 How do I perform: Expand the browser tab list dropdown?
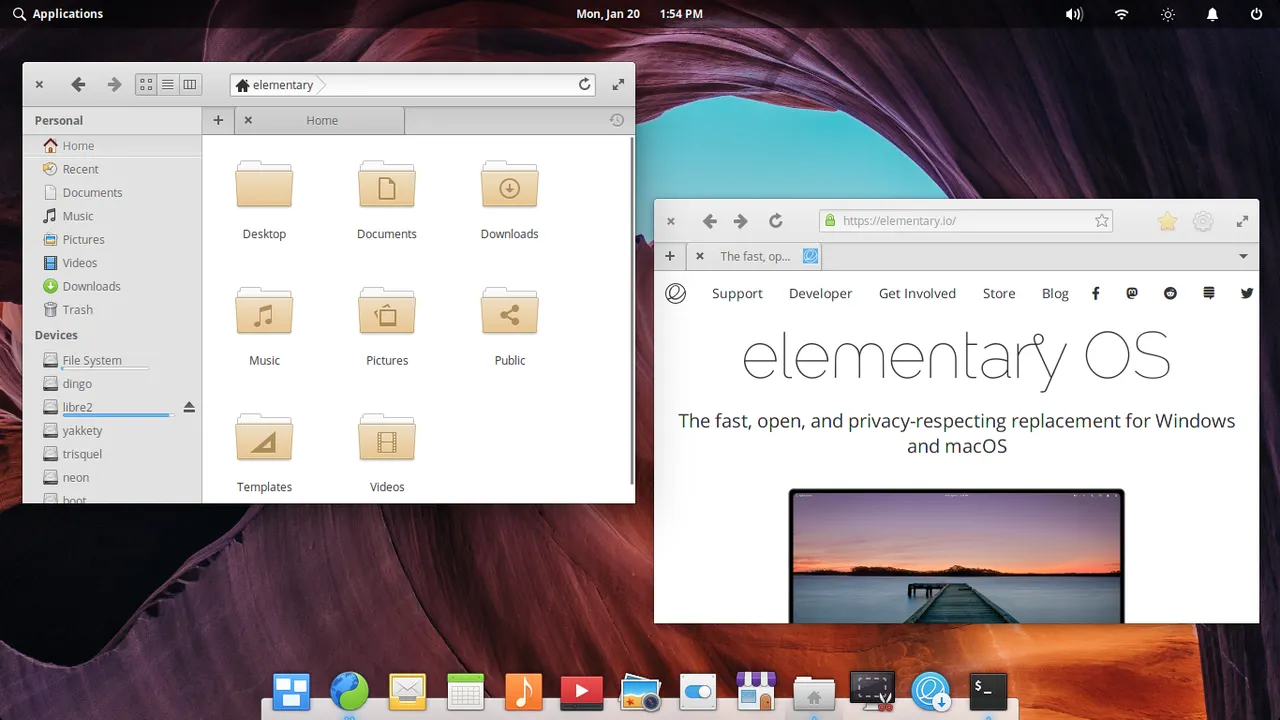click(1243, 256)
